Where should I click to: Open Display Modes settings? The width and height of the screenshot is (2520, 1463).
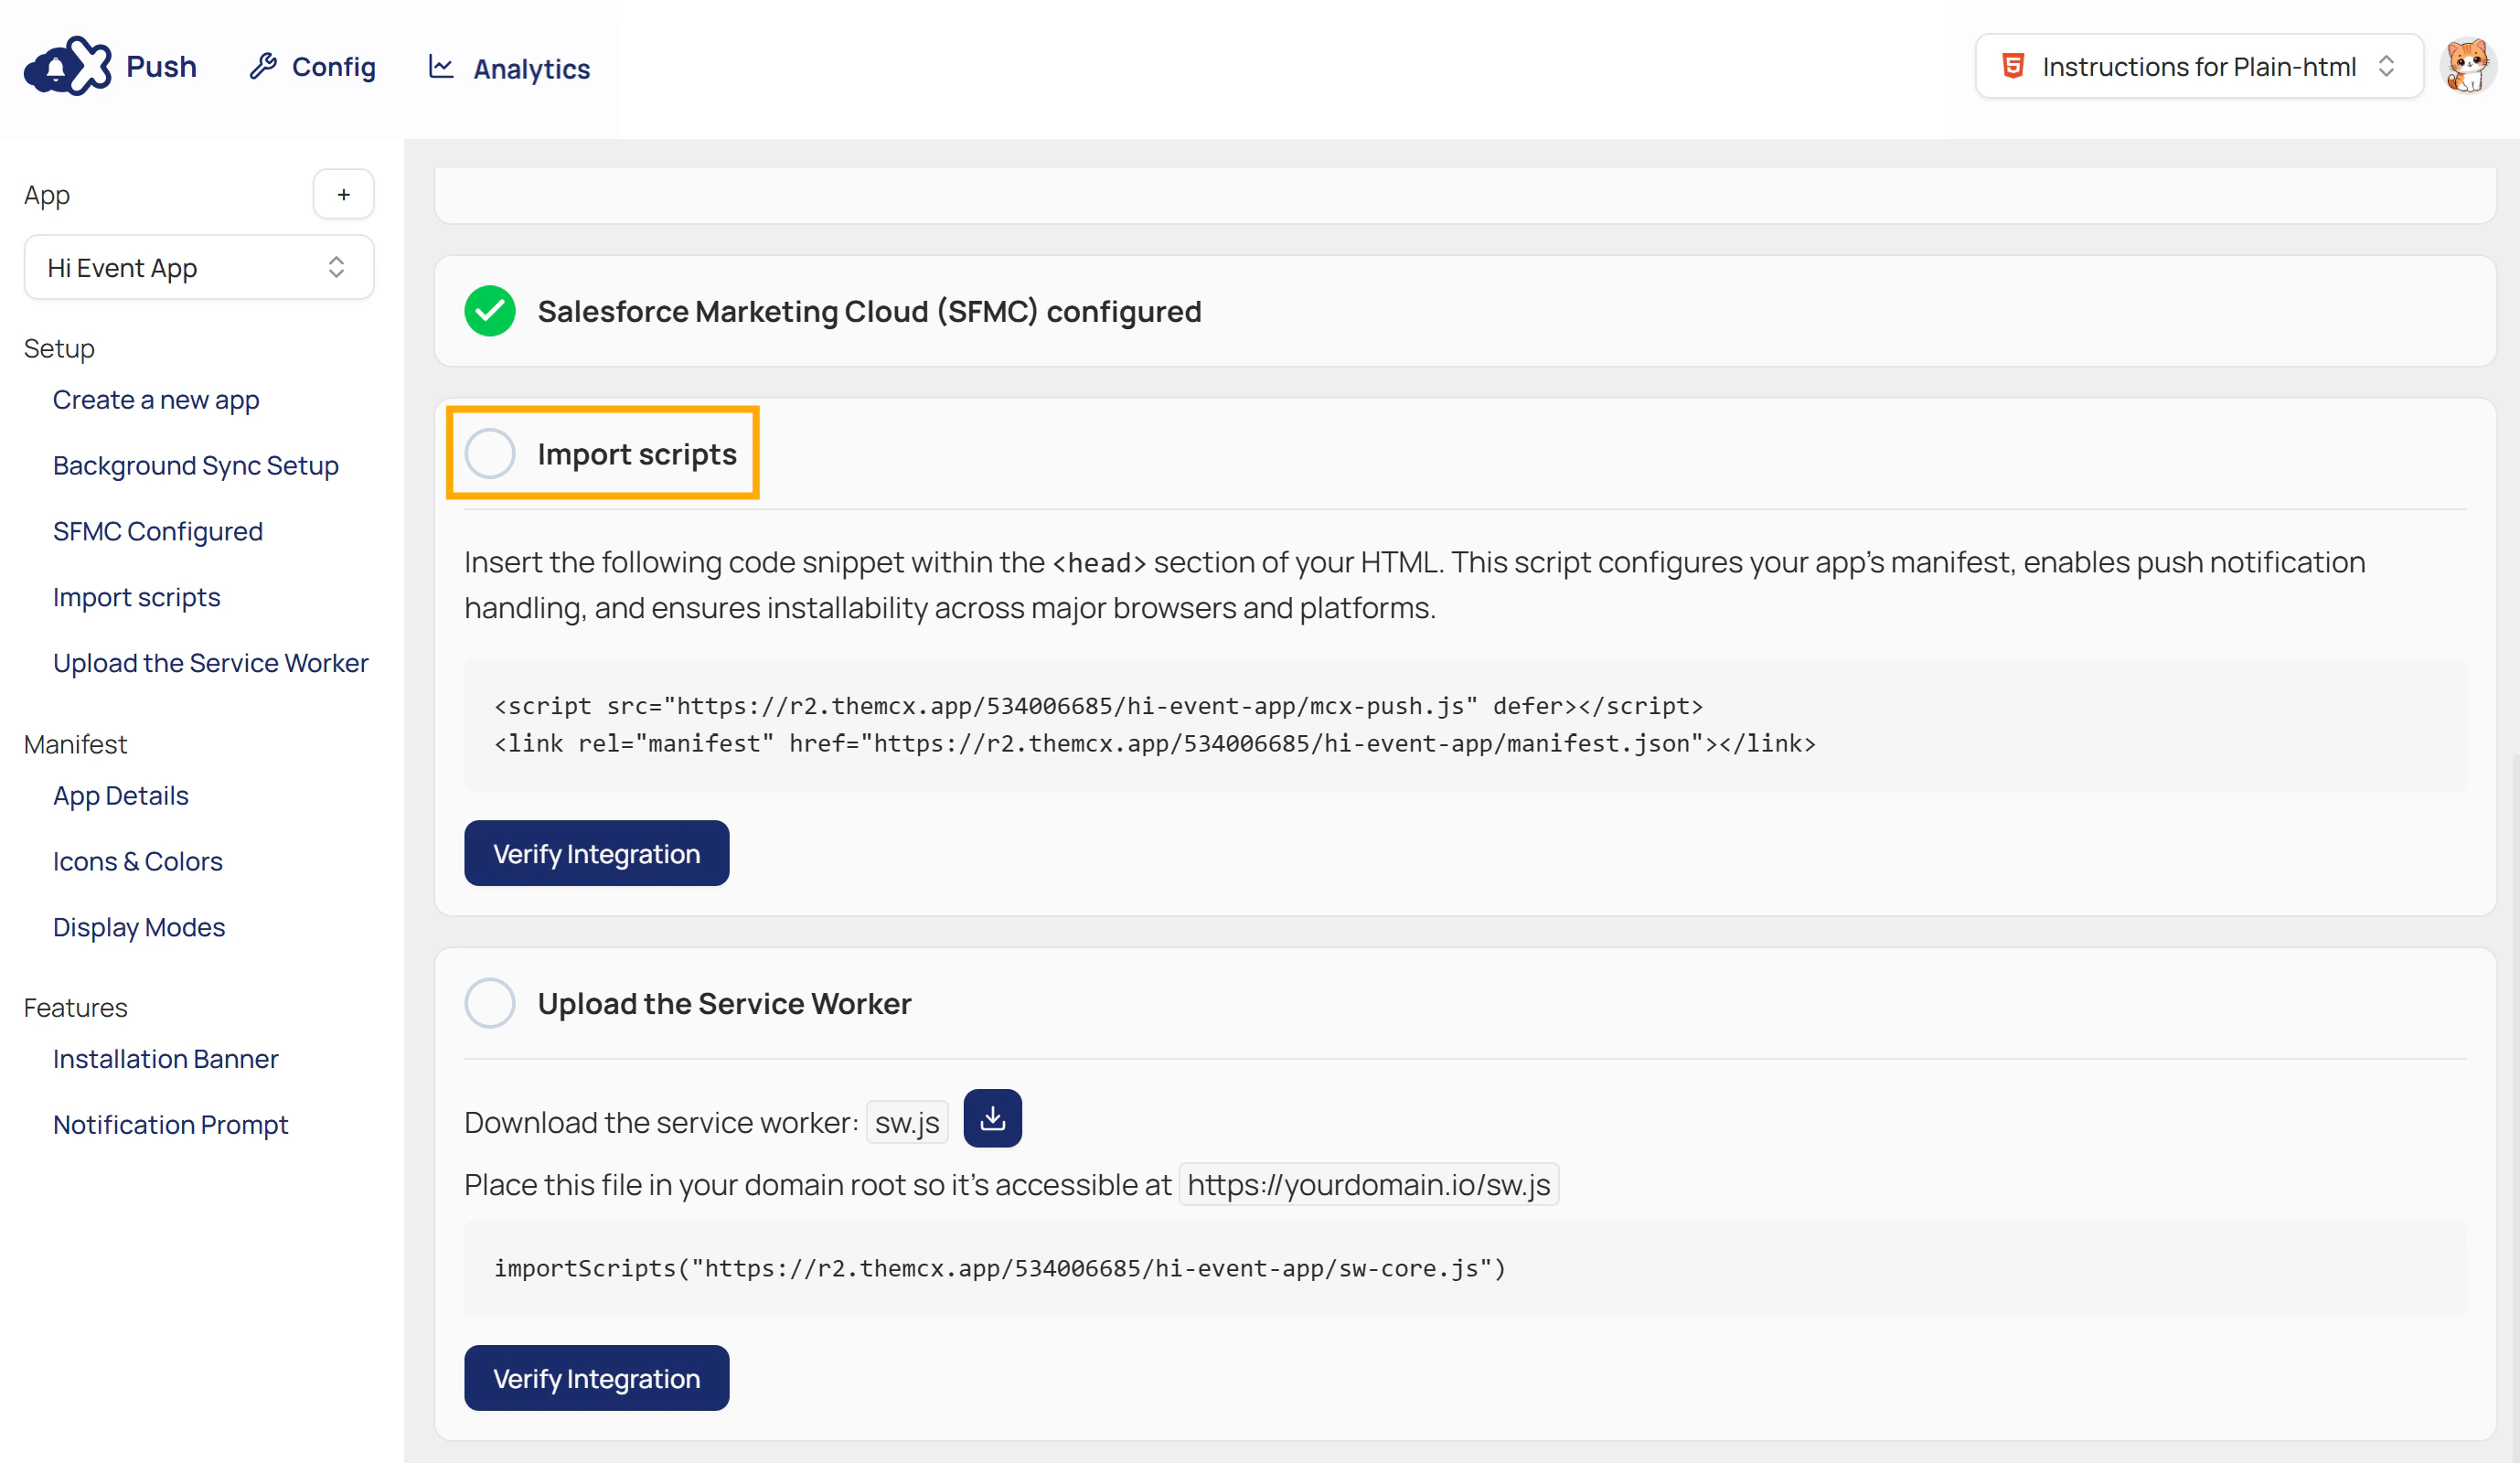tap(139, 927)
